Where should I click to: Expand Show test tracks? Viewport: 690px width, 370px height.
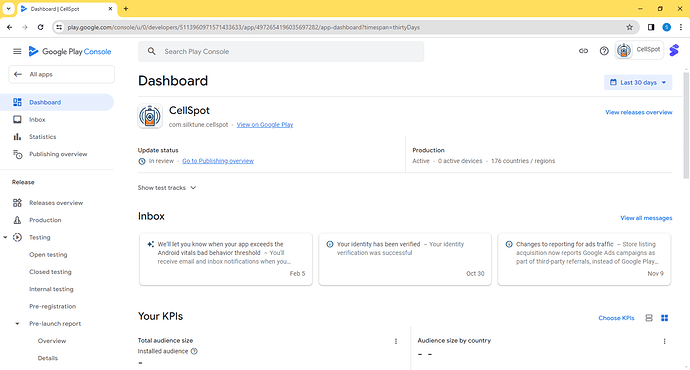[x=167, y=188]
